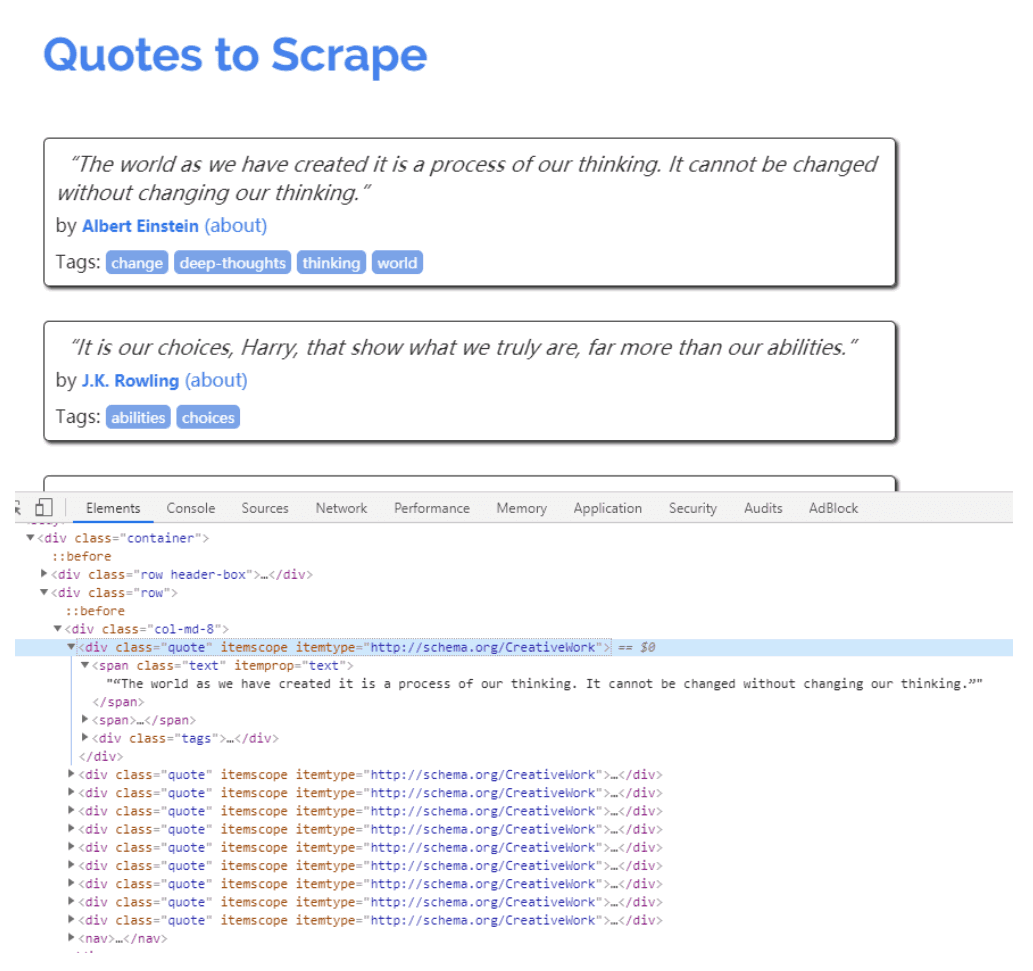Toggle the device toolbar icon in DevTools
Image resolution: width=1033 pixels, height=971 pixels.
43,507
